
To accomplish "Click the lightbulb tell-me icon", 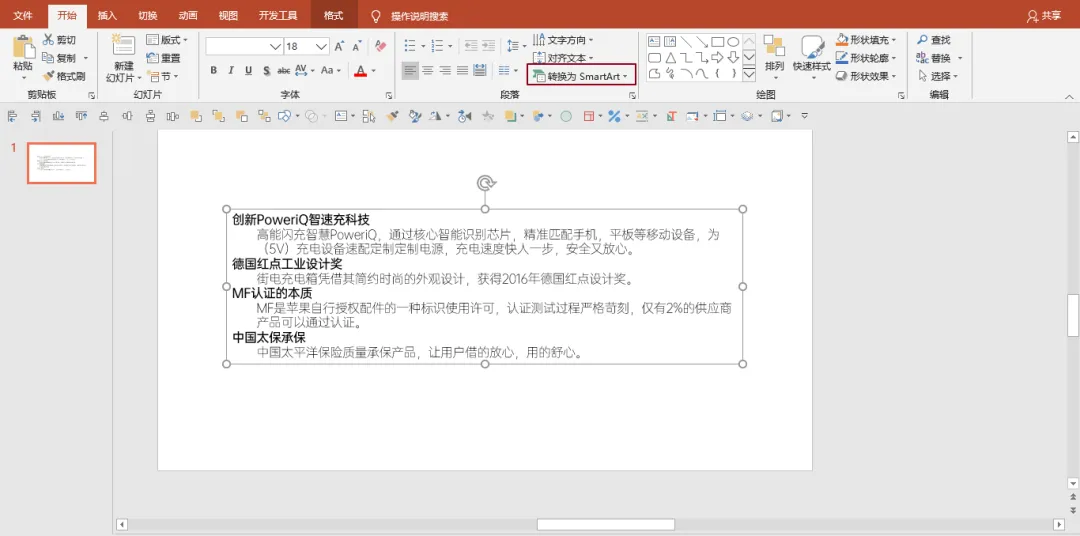I will pyautogui.click(x=375, y=15).
